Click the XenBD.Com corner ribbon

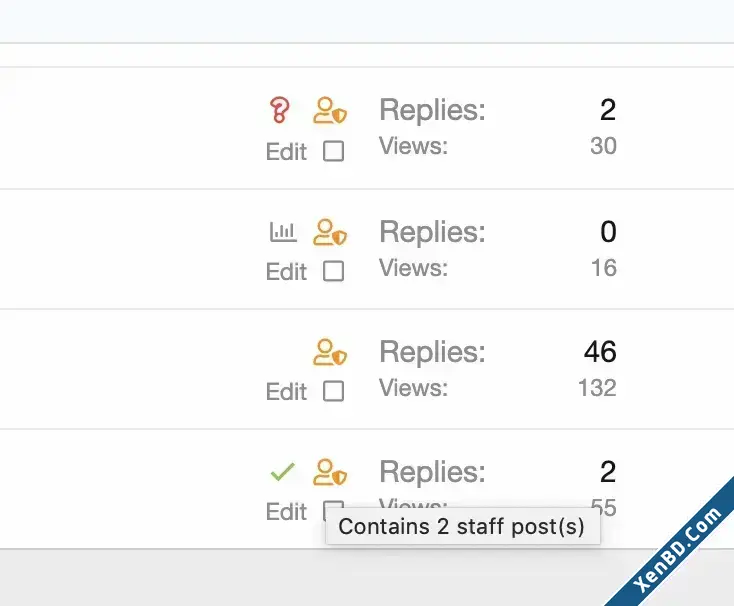point(674,548)
